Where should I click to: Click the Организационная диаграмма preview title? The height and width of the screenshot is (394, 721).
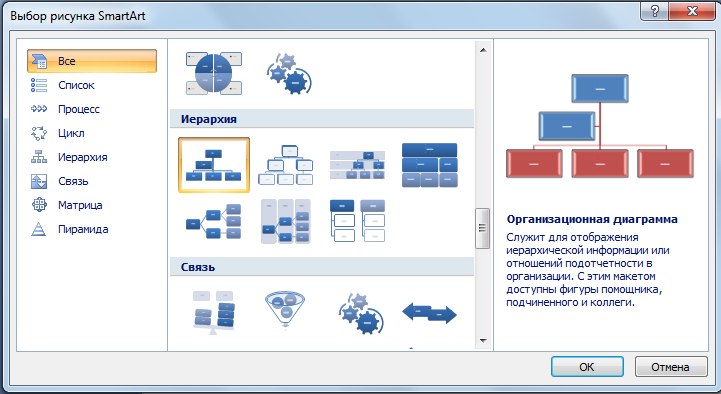click(592, 219)
